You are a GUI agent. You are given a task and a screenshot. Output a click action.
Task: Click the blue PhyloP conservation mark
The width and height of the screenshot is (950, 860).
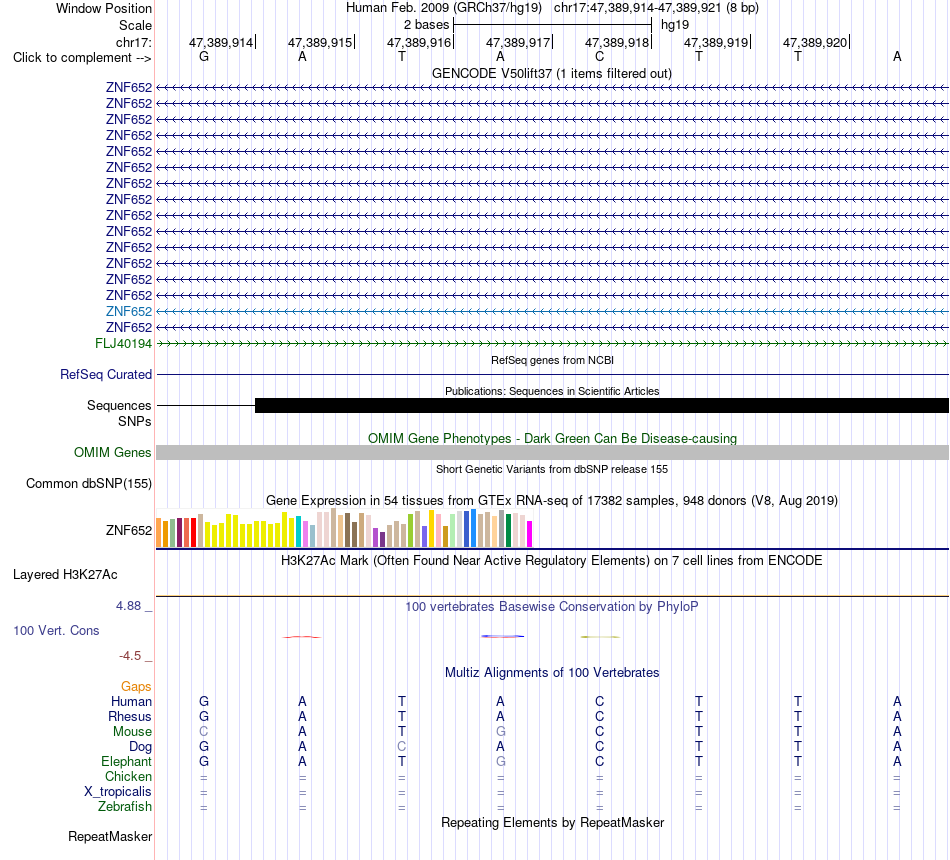[x=503, y=636]
